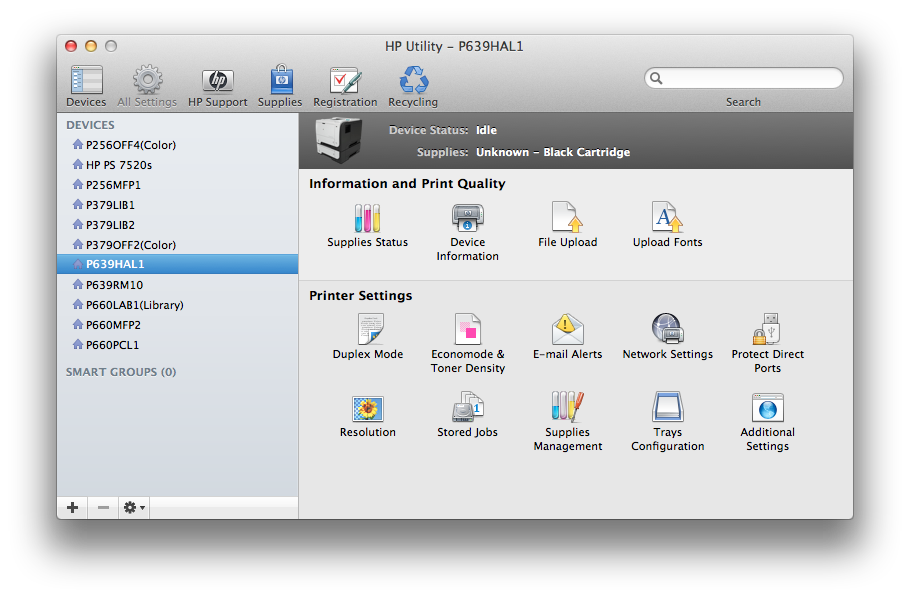Click the Information and Print Quality heading
Viewport: 910px width, 598px height.
pos(407,184)
